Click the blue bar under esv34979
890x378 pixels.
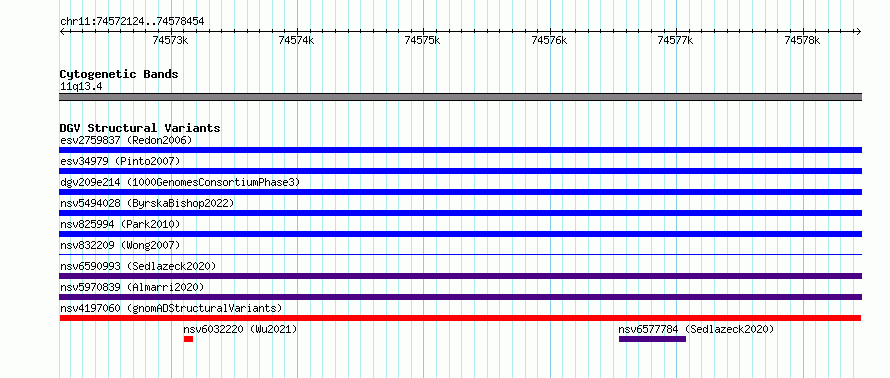(x=460, y=171)
